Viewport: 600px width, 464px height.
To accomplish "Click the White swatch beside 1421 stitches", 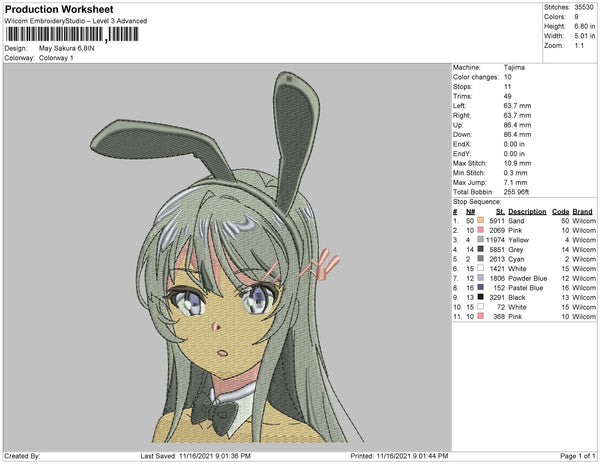I will click(481, 268).
